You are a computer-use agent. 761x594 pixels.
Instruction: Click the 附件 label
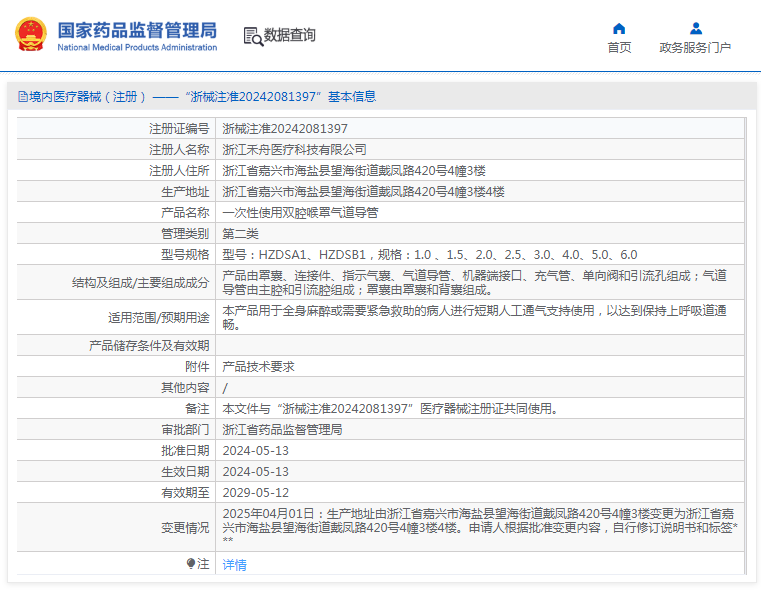coord(197,366)
